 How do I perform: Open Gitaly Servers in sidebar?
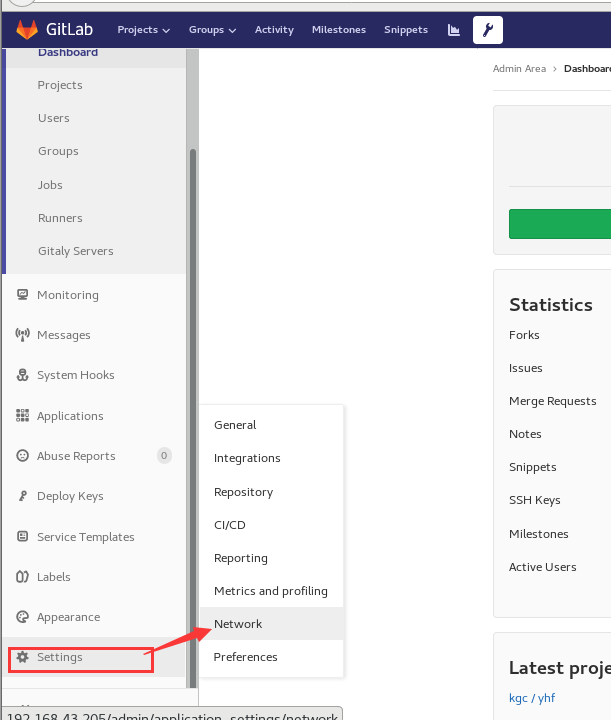tap(76, 251)
